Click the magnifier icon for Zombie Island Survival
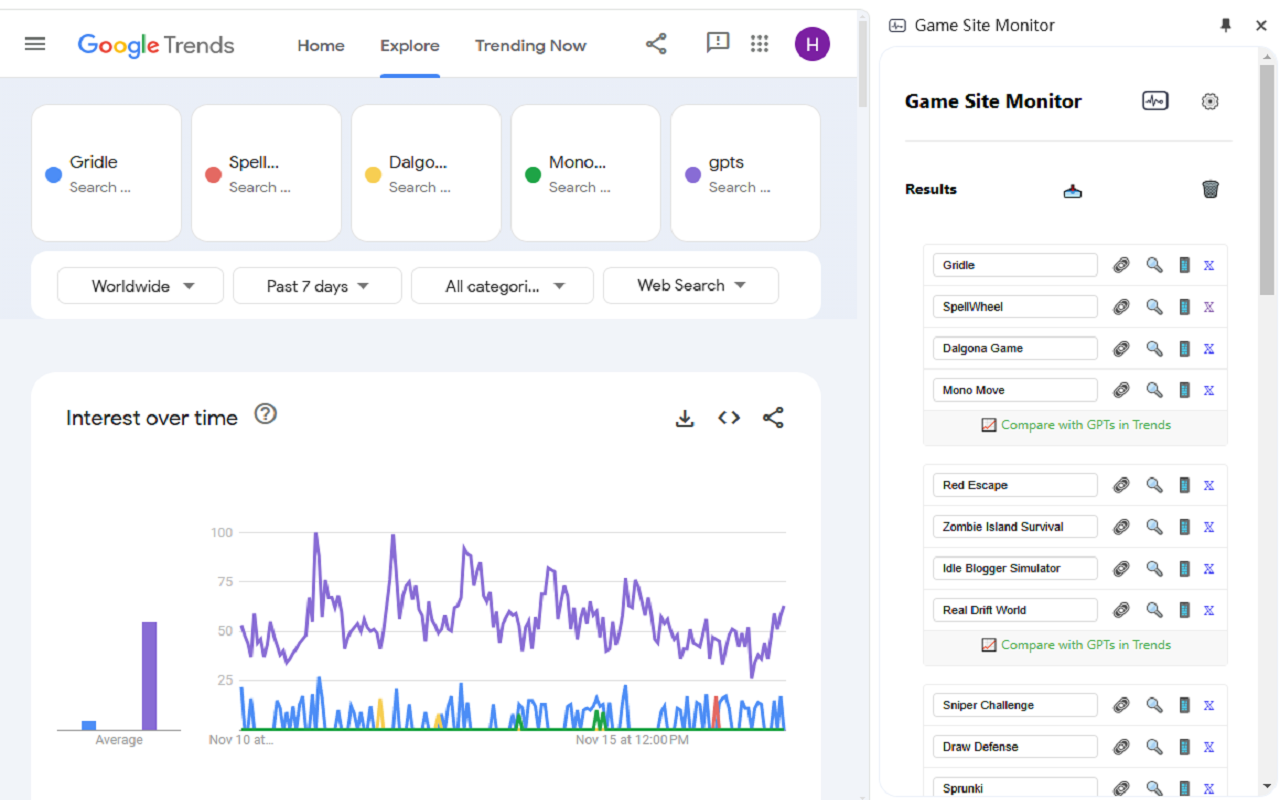The width and height of the screenshot is (1280, 800). [1154, 527]
